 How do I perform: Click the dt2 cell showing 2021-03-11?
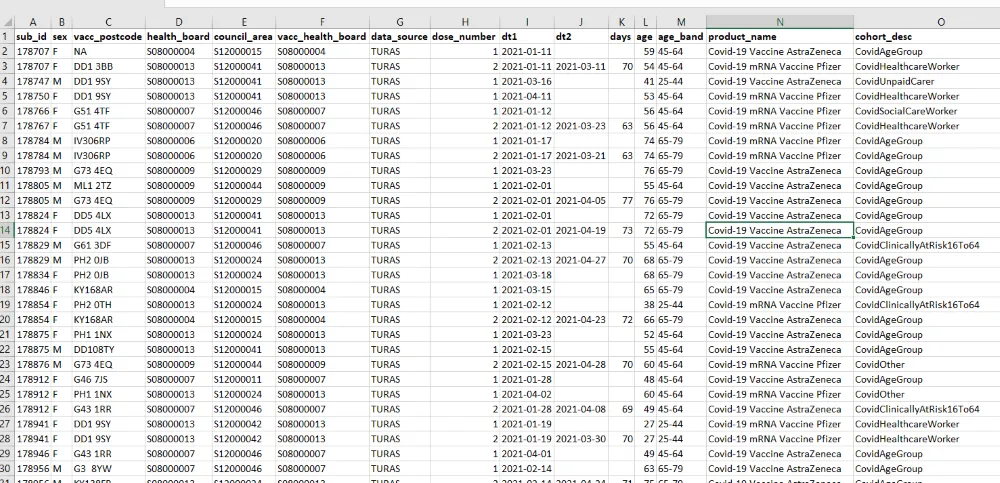click(x=580, y=66)
